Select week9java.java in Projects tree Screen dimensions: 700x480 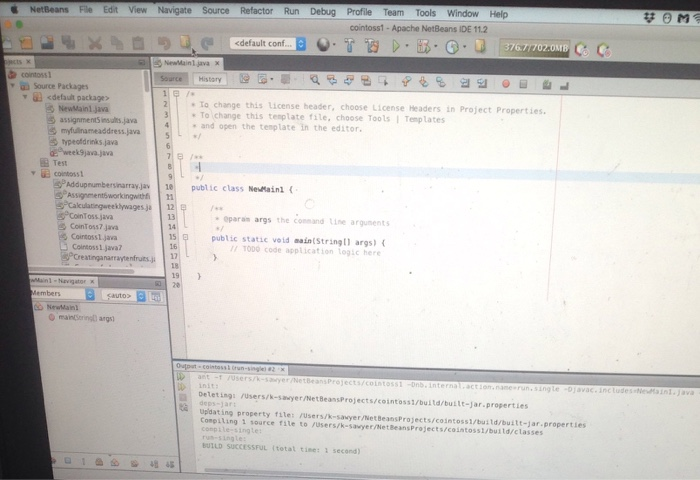(x=88, y=152)
